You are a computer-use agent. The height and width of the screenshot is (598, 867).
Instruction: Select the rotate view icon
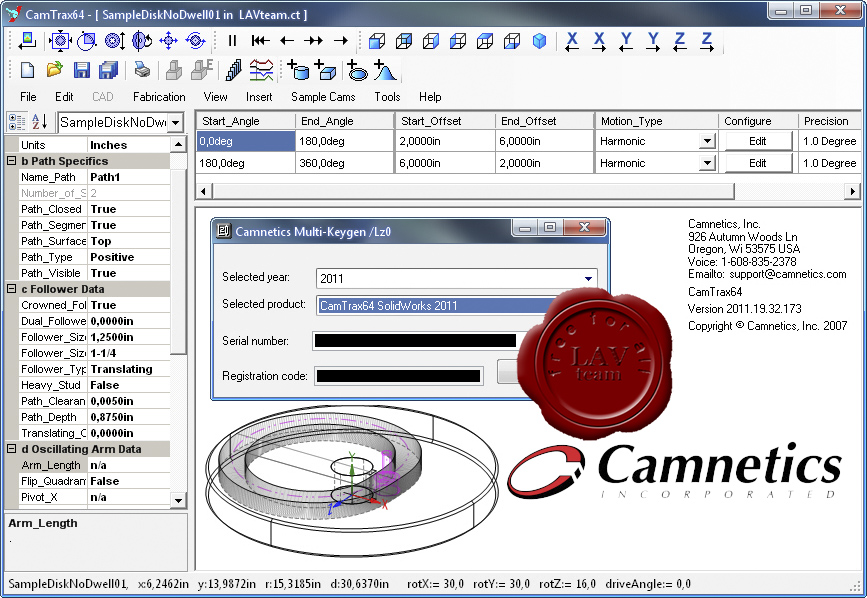click(x=142, y=40)
